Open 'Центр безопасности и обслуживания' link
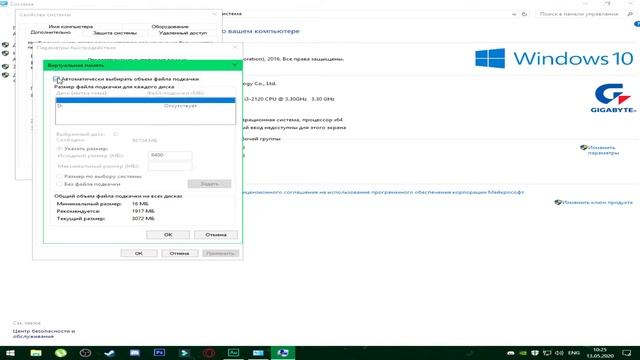Screen dimensions: 640x360 point(44,333)
